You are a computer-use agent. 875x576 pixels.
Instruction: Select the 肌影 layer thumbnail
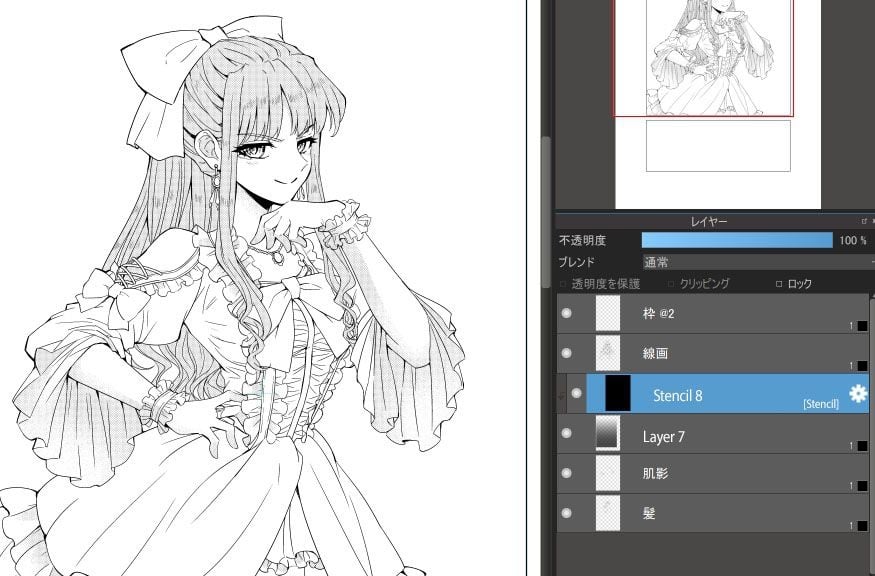pyautogui.click(x=608, y=473)
